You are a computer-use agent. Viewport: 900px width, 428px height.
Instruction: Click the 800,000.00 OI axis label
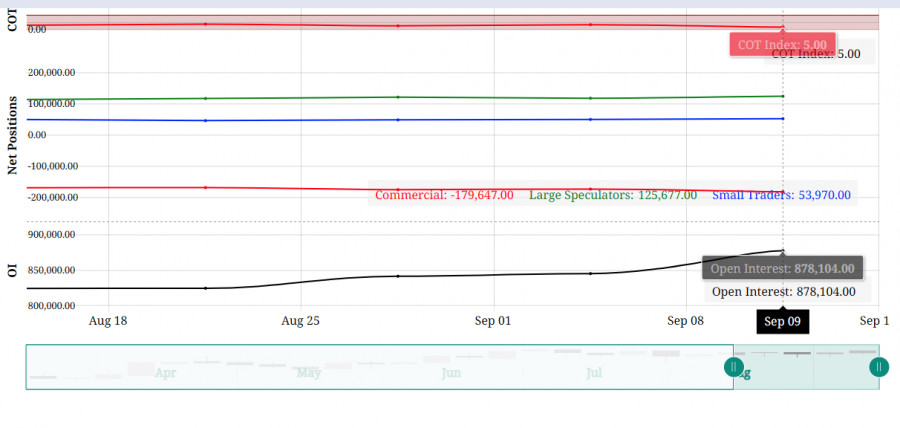[52, 306]
